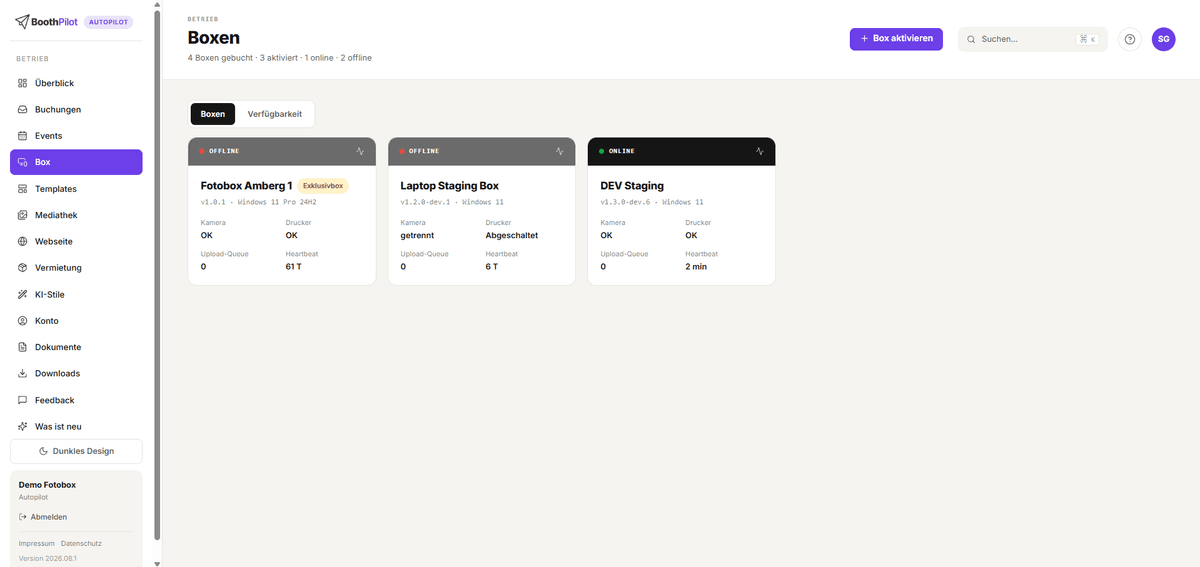Click the Exklusivbox badge
This screenshot has height=567, width=1200.
tap(323, 186)
